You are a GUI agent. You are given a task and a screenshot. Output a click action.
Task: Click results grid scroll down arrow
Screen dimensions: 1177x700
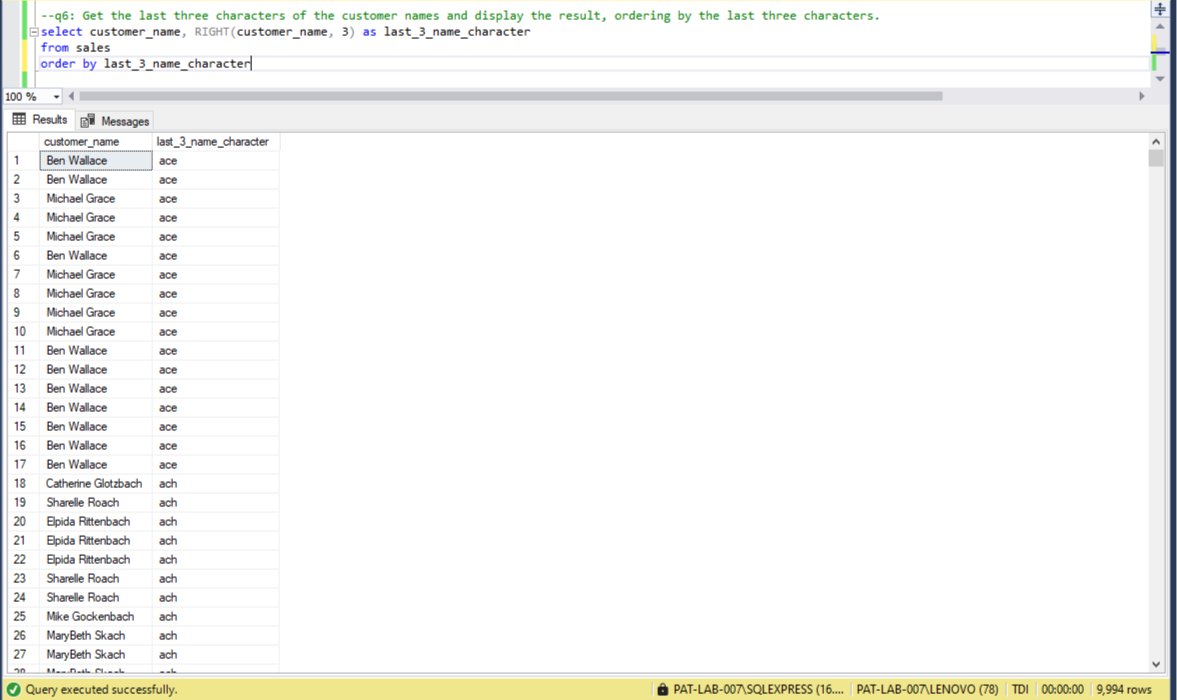click(x=1156, y=664)
